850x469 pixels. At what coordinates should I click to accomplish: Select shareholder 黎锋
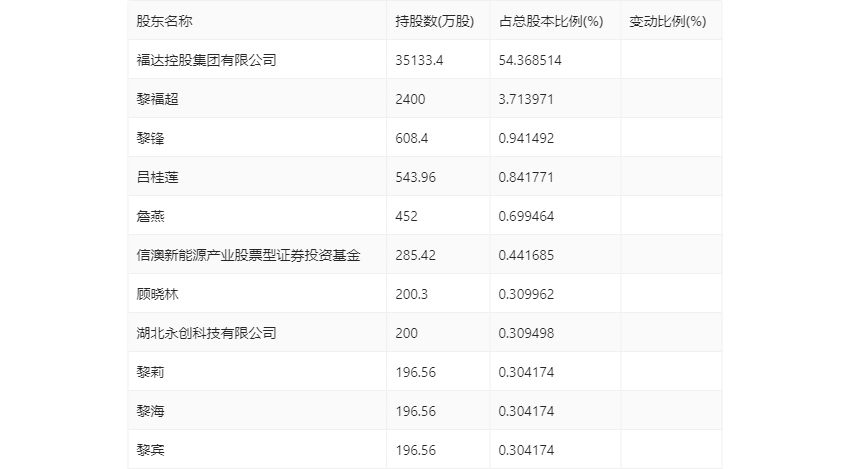pos(150,138)
